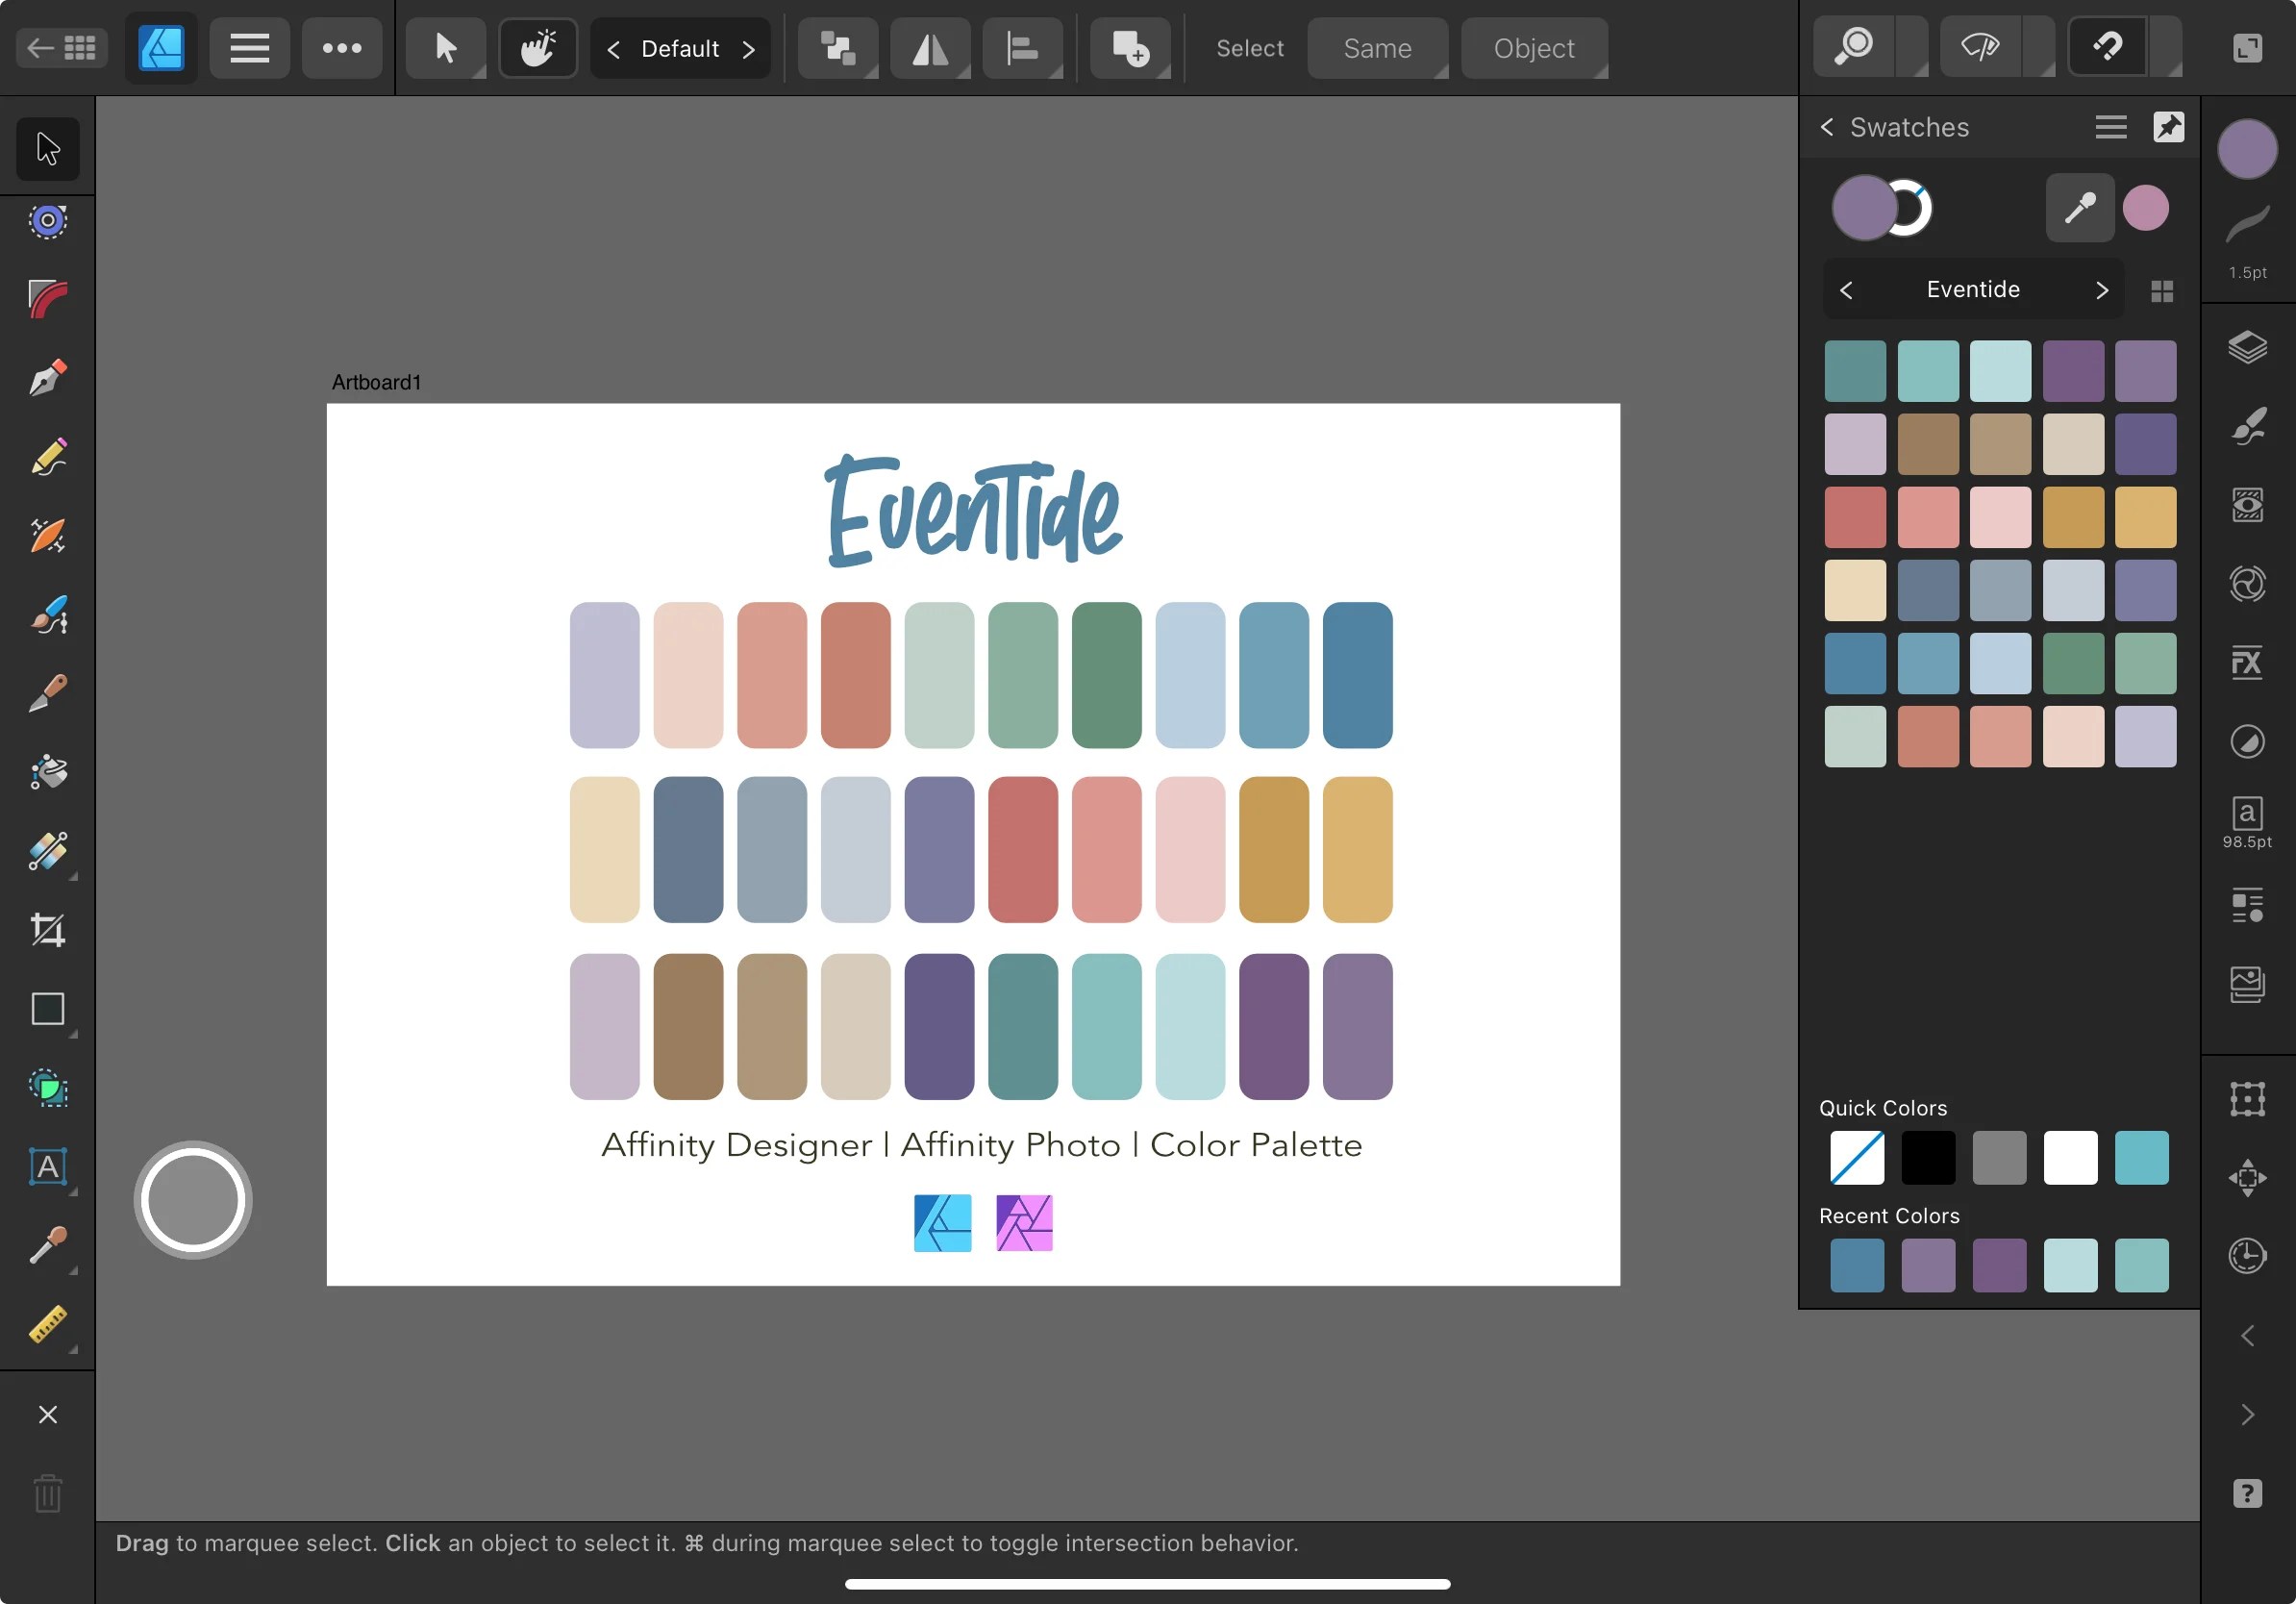Pick the Artistic Text tool

pyautogui.click(x=46, y=1166)
